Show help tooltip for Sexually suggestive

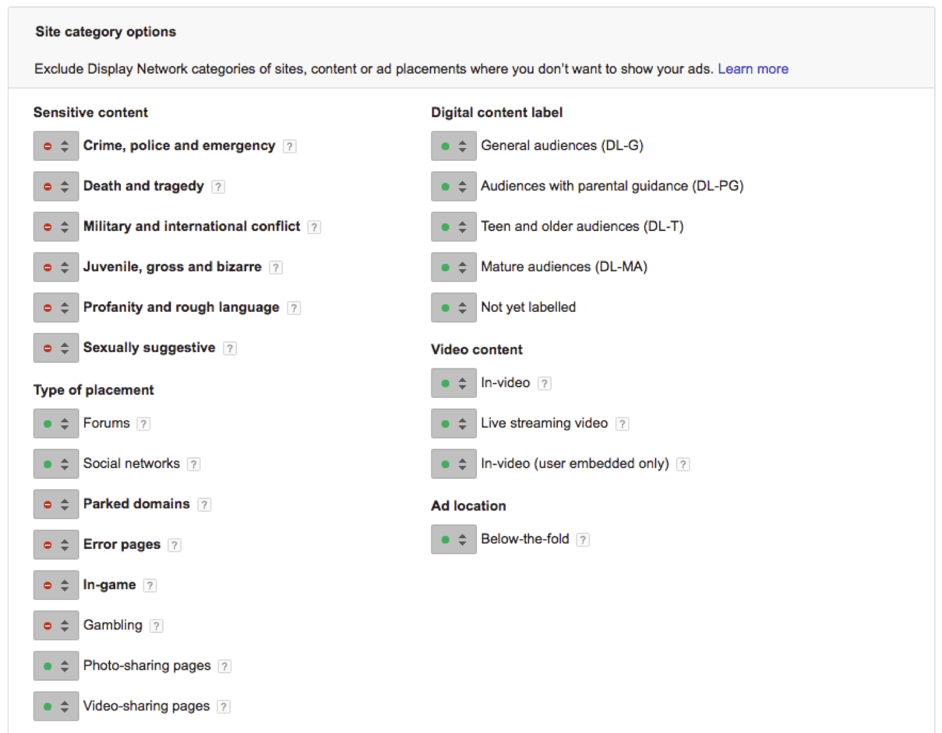(x=229, y=348)
